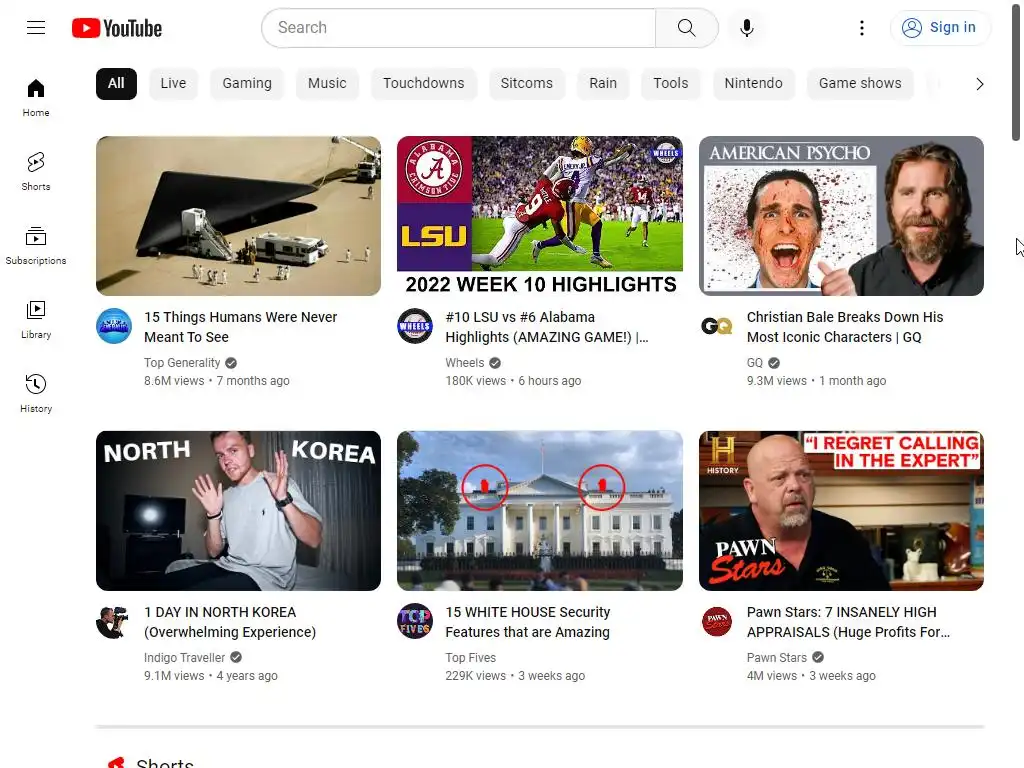This screenshot has width=1024, height=768.
Task: Open the Top Fives channel name link
Action: [471, 658]
